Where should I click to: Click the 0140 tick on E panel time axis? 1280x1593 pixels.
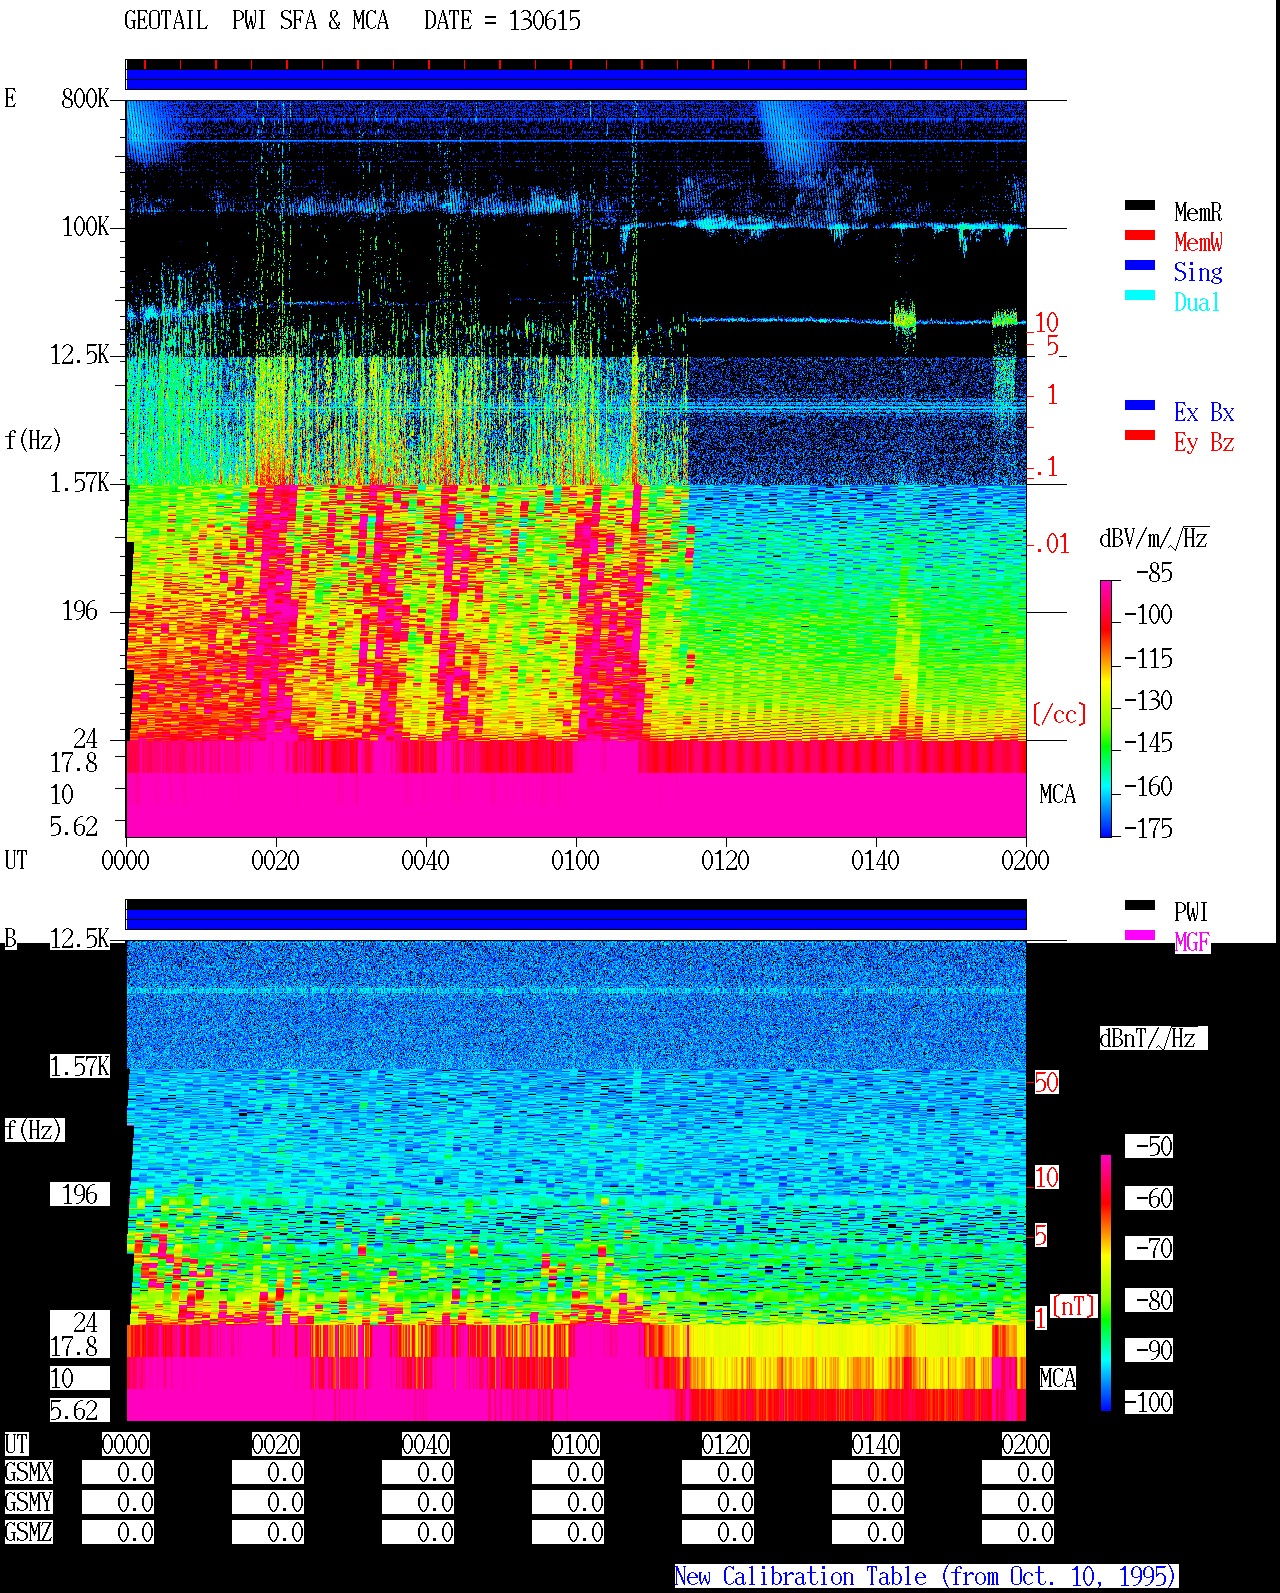point(875,860)
